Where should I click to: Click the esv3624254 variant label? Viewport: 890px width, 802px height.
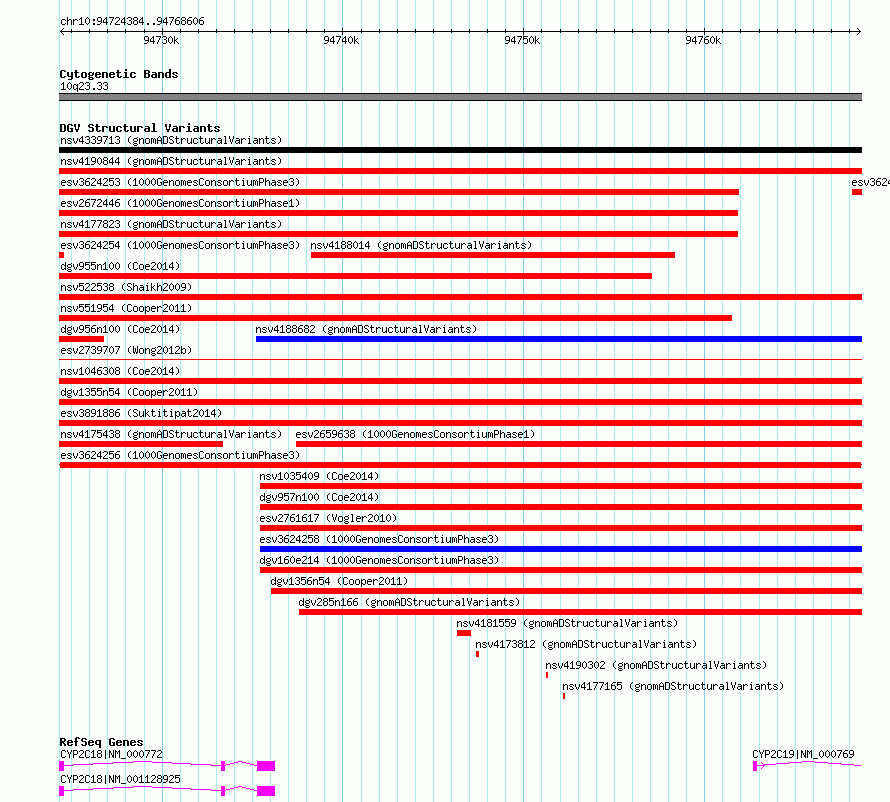pos(180,245)
